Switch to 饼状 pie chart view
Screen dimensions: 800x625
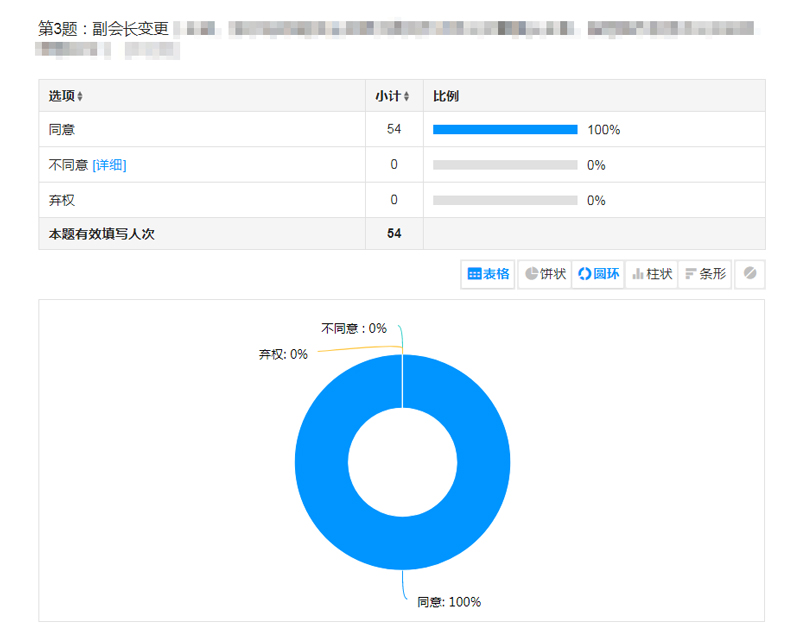point(545,274)
